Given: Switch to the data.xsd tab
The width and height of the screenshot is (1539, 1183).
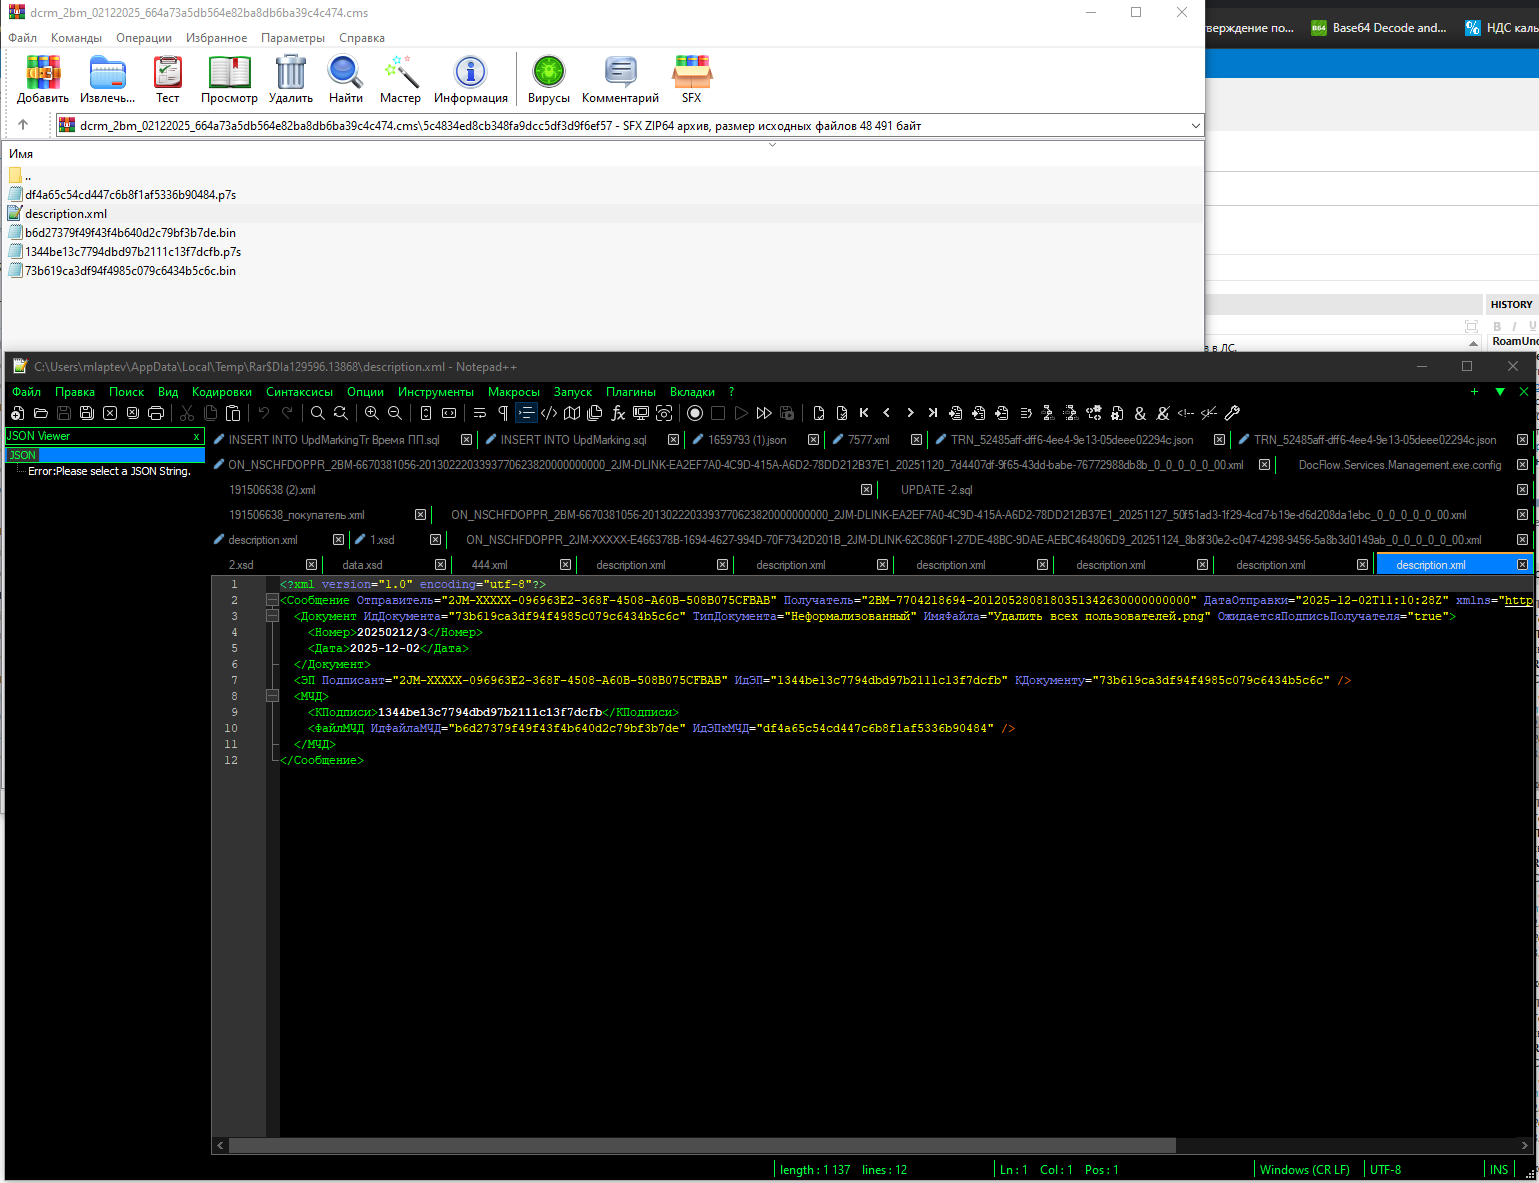Looking at the screenshot, I should [362, 565].
